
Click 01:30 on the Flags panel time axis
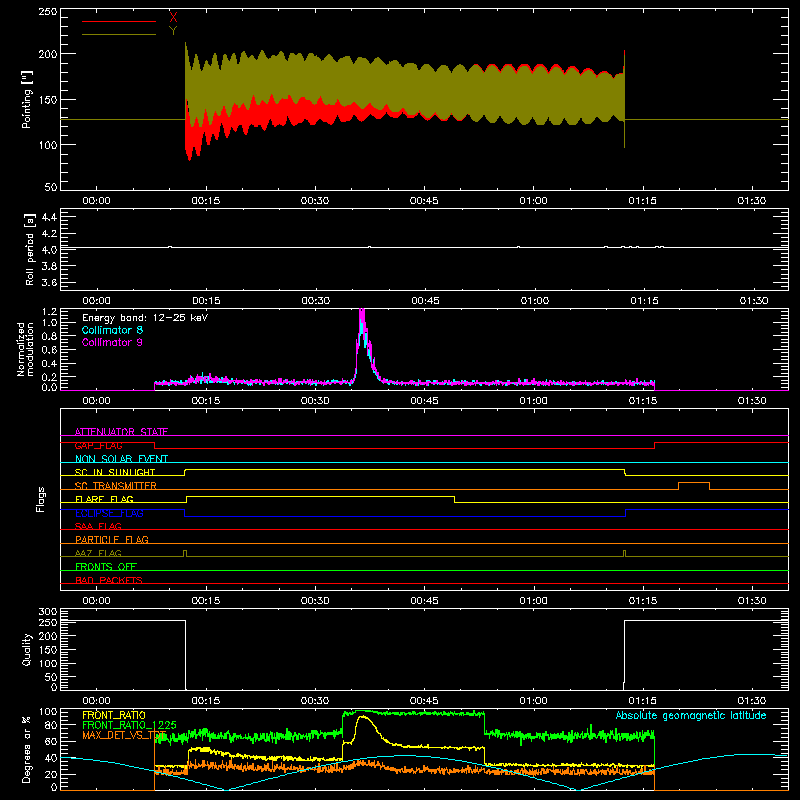752,601
